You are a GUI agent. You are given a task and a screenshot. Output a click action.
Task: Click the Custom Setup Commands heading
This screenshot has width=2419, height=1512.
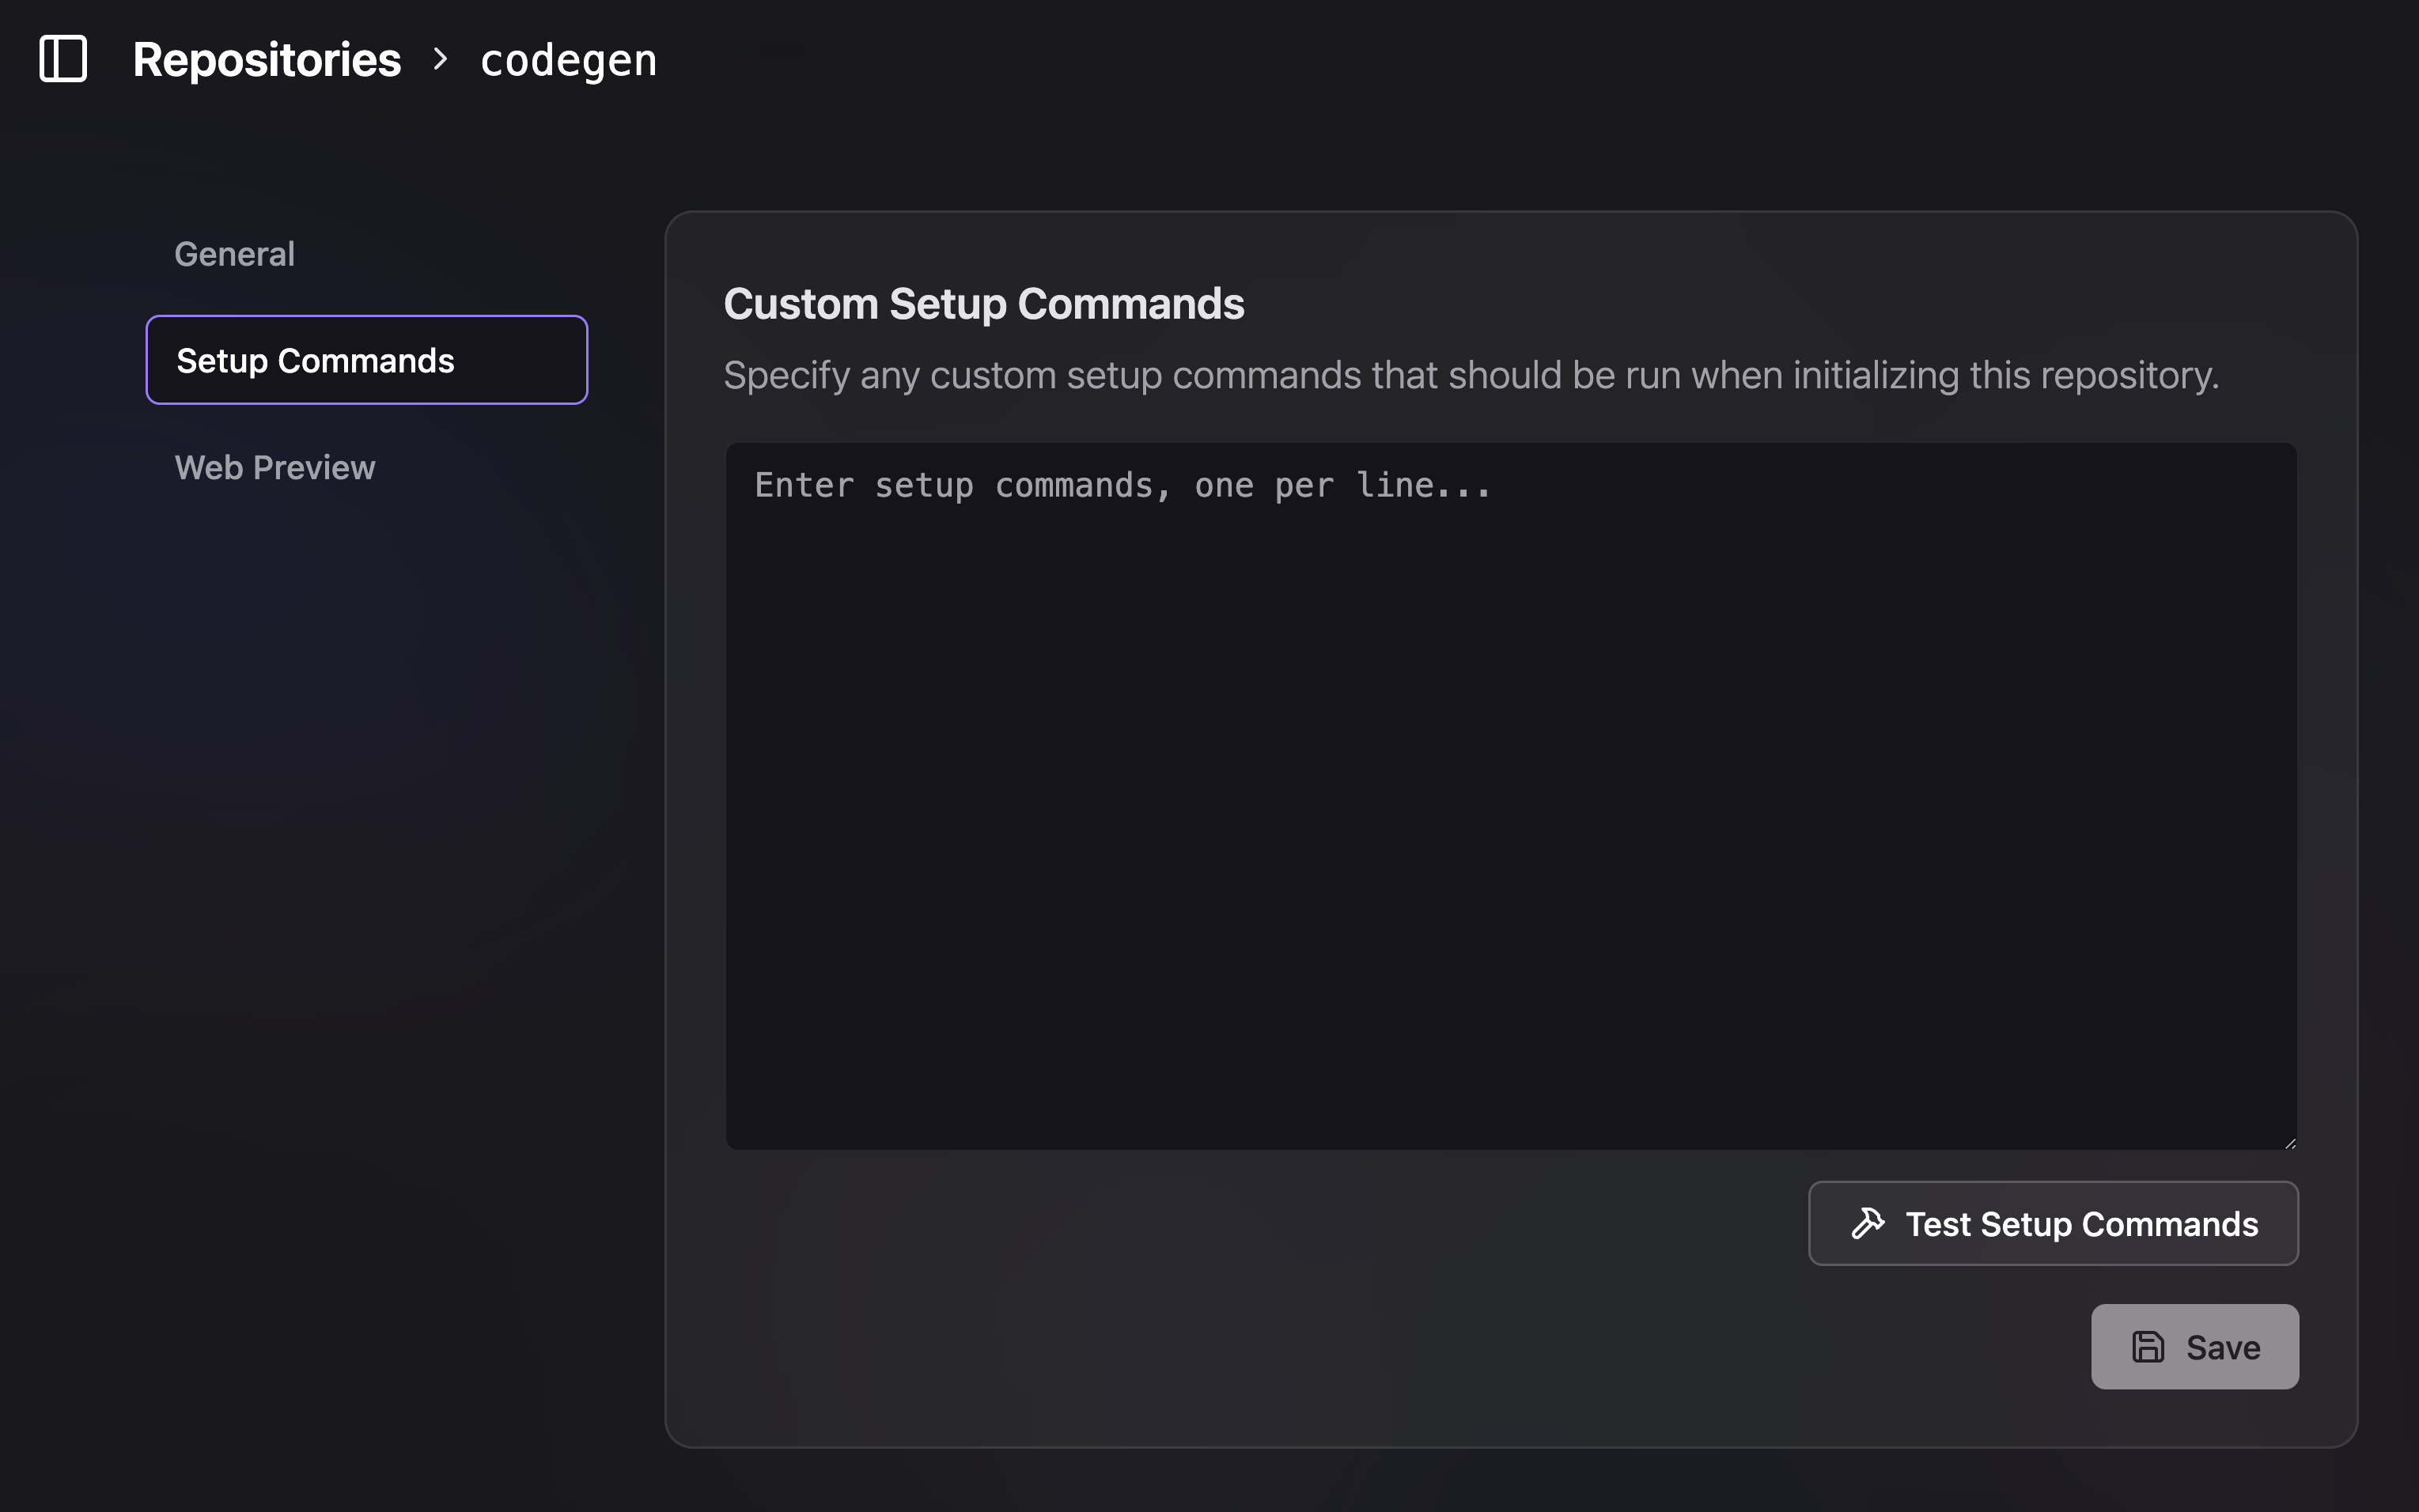point(984,302)
